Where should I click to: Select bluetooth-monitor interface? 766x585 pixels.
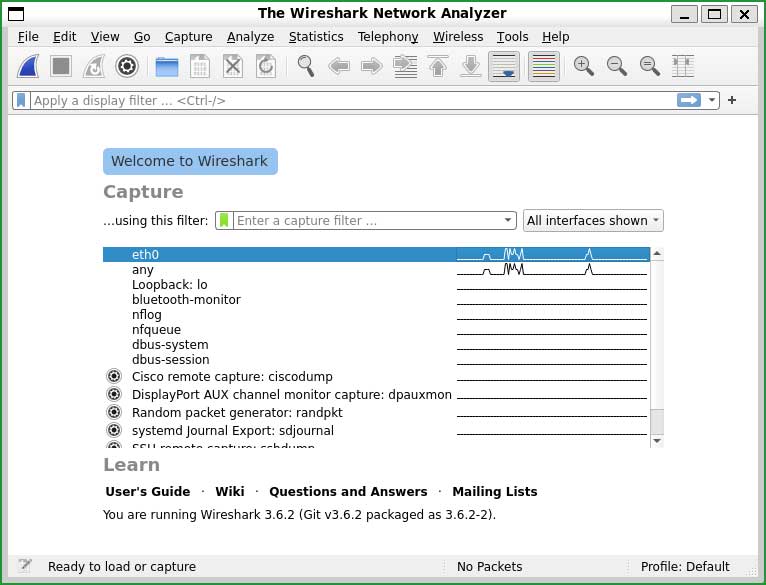click(x=376, y=300)
